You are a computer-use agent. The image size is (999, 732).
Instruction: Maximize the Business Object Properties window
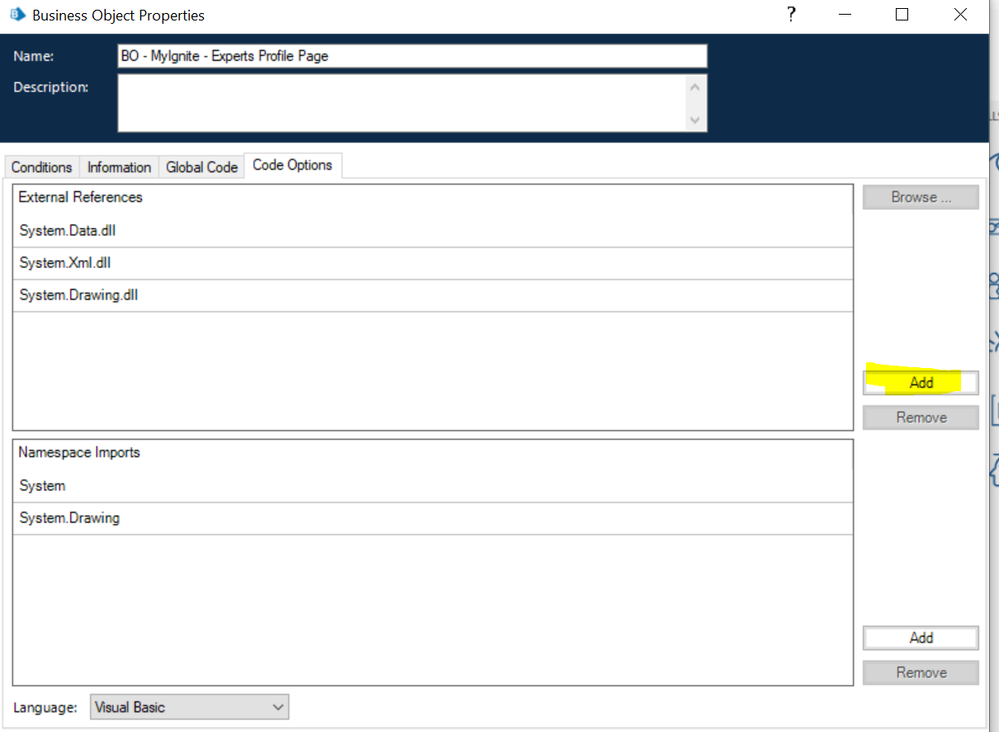tap(902, 14)
